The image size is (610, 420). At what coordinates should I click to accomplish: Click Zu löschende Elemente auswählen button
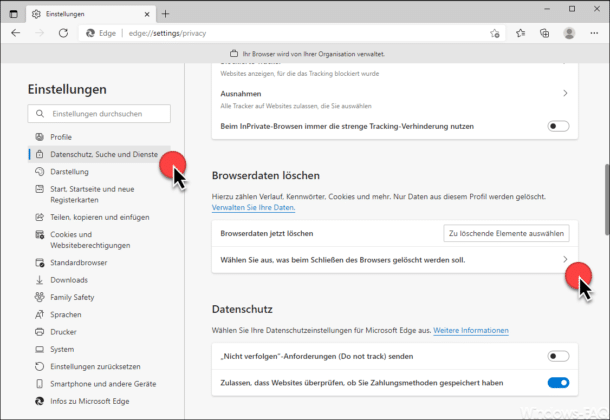pyautogui.click(x=507, y=233)
